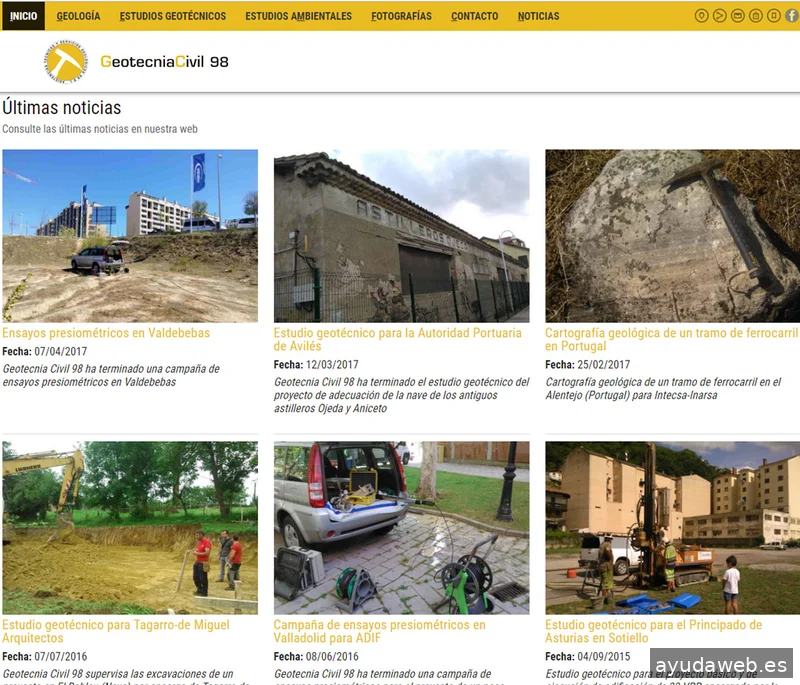Screen dimensions: 800x685
Task: Click the bookmark icon in header
Action: (x=773, y=16)
